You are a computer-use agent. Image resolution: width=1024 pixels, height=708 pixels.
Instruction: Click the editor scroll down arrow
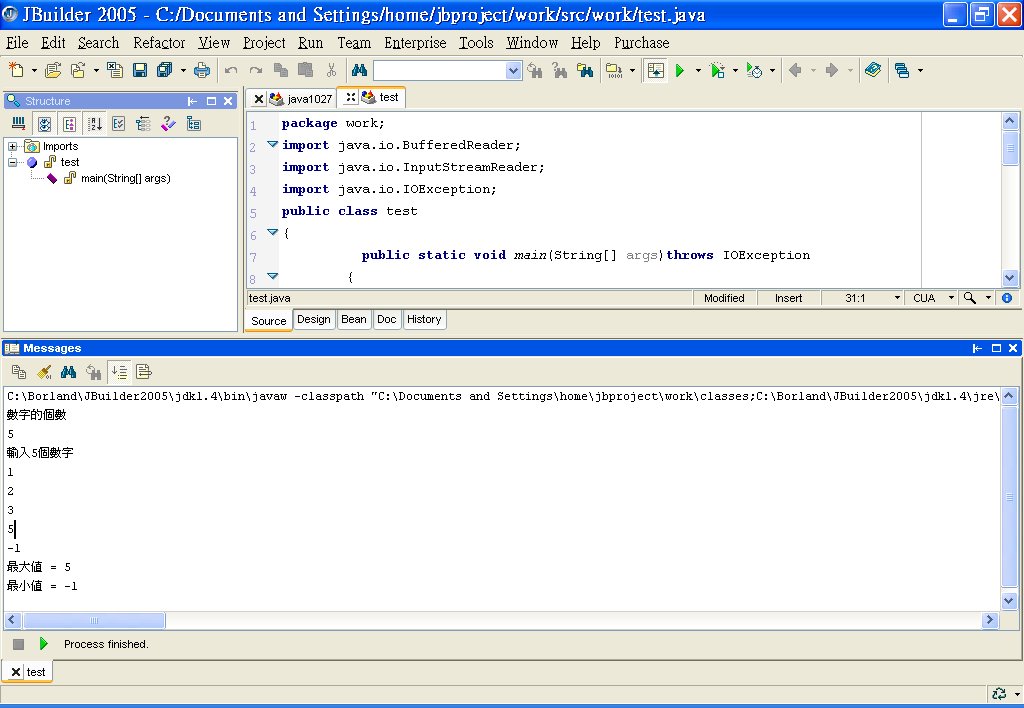click(1010, 278)
